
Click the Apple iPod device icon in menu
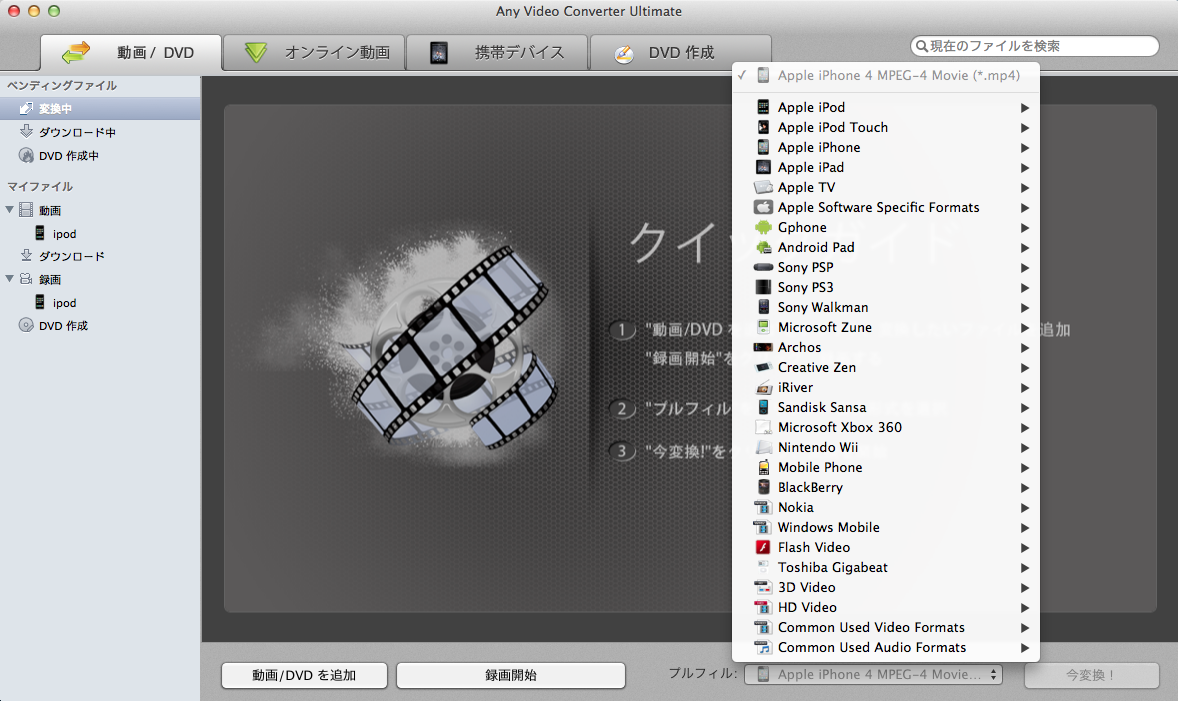point(763,107)
